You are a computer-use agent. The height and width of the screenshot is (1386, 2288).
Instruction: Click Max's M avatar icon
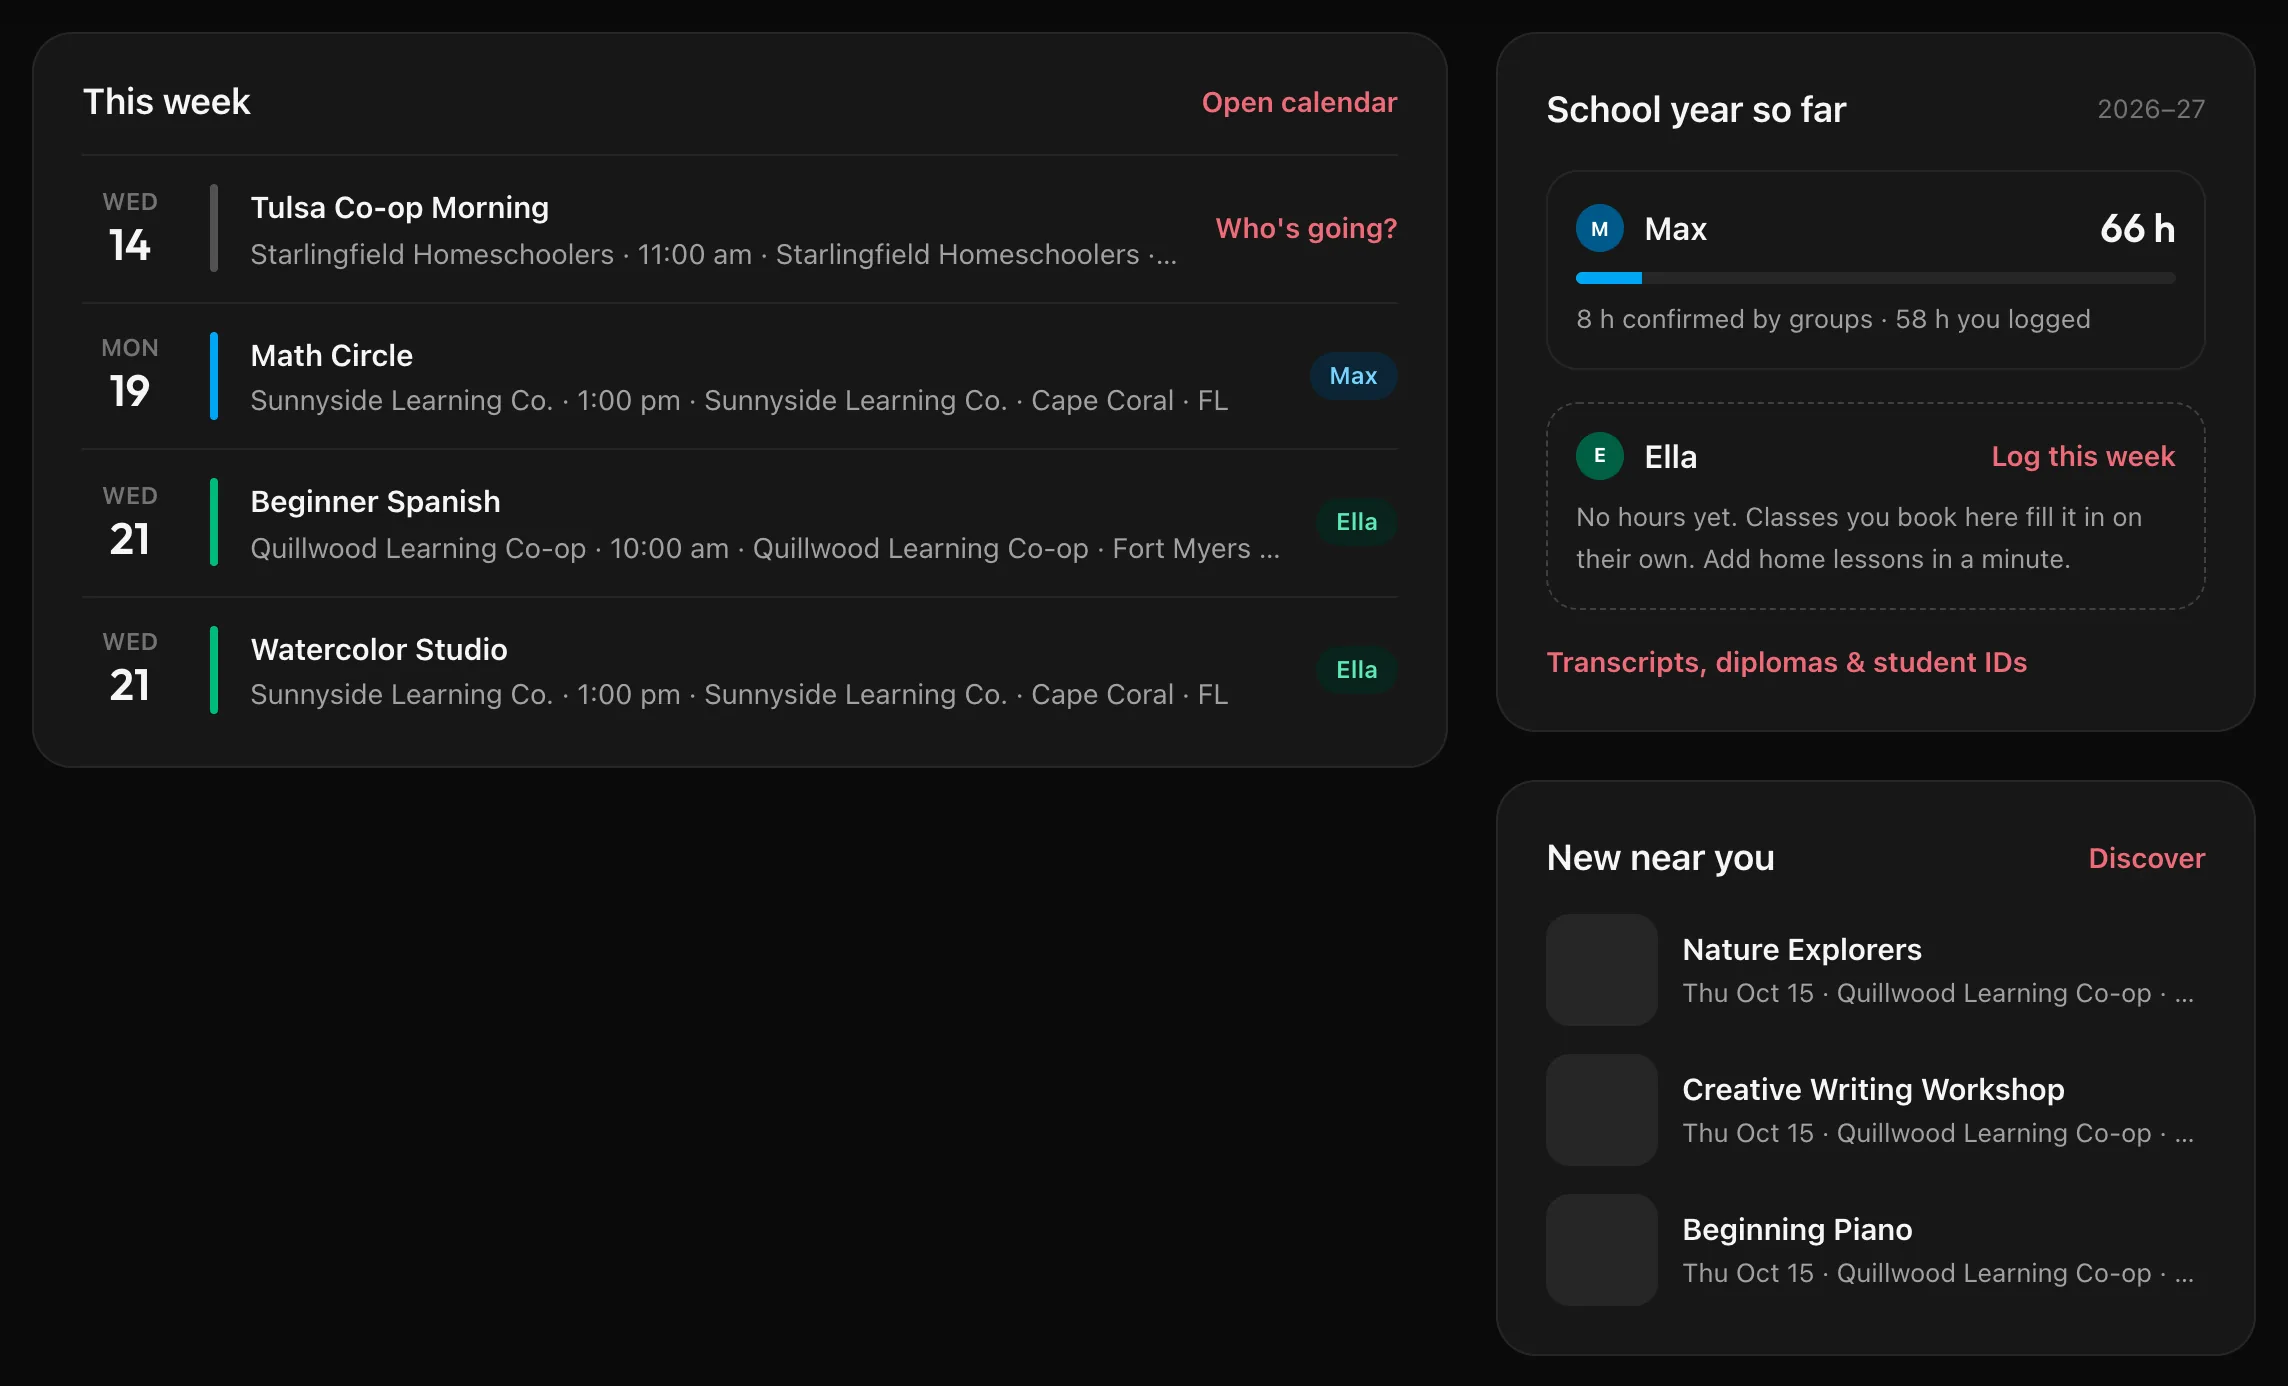point(1600,229)
